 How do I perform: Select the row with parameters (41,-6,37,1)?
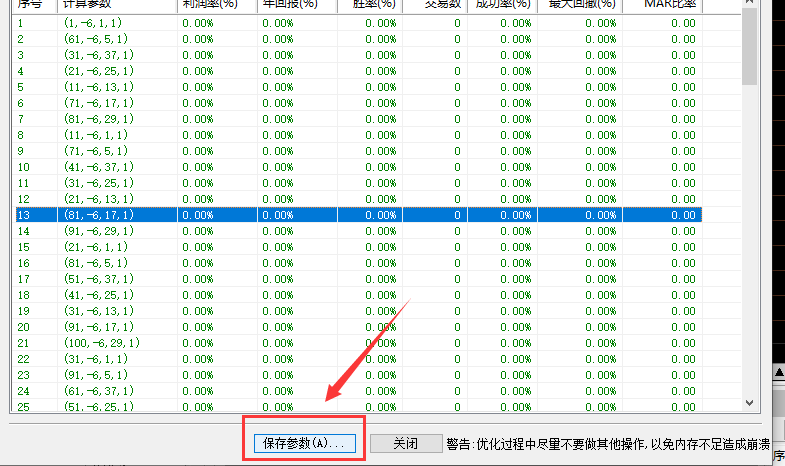pyautogui.click(x=358, y=167)
